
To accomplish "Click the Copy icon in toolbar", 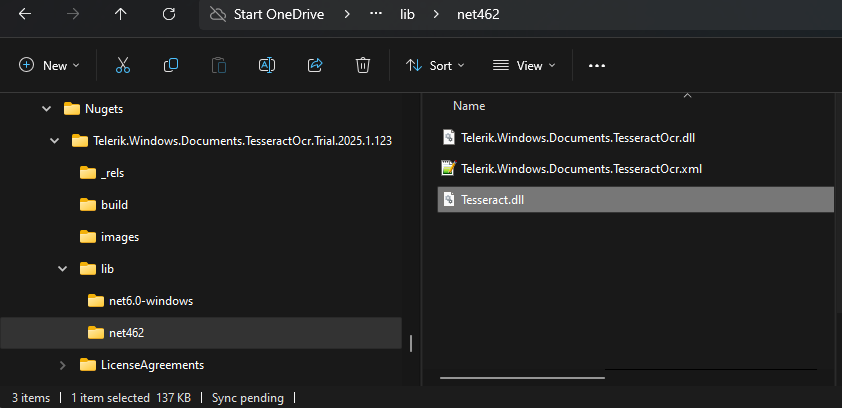I will 171,65.
